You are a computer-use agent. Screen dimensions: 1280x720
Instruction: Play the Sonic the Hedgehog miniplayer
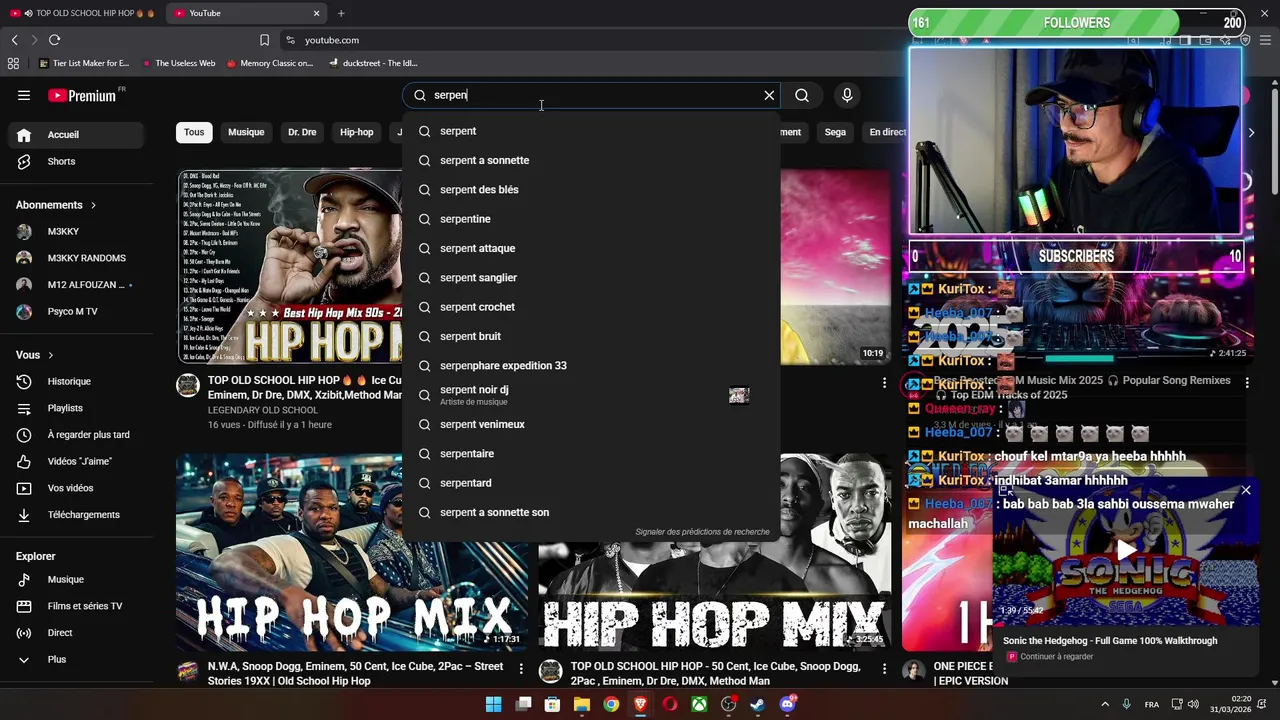[x=1127, y=550]
